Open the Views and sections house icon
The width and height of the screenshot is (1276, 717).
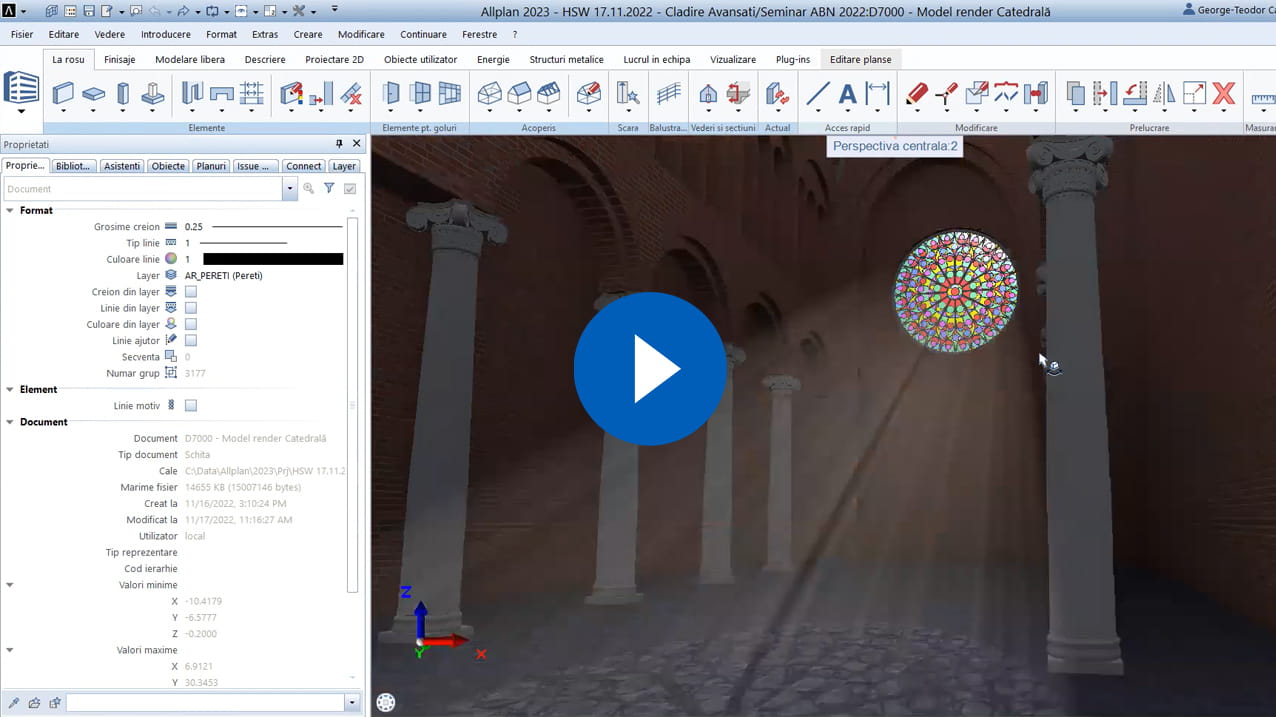708,94
